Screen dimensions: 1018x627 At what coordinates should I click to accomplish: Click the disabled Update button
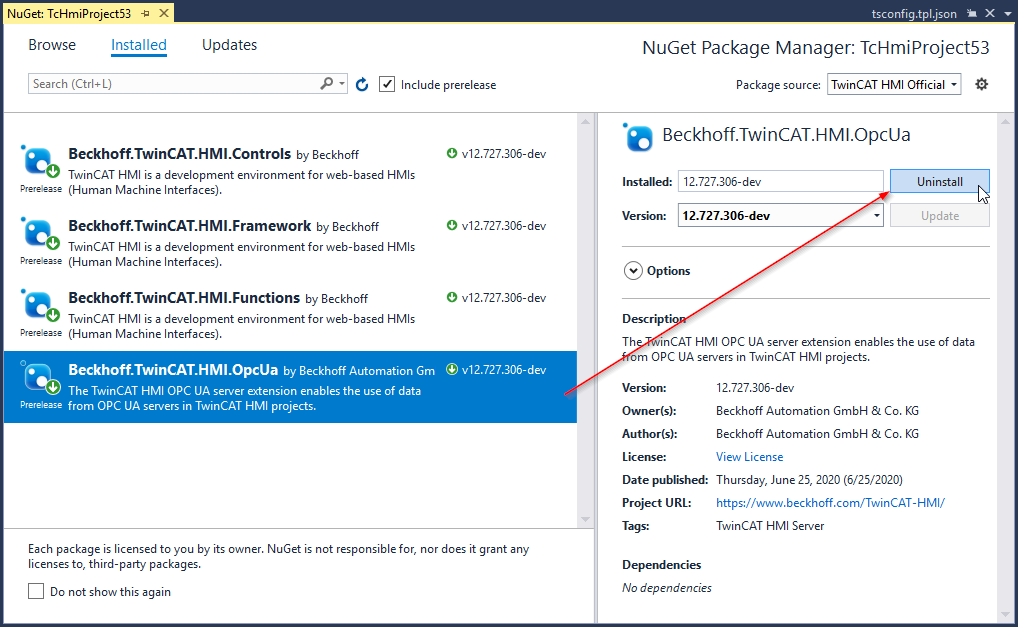point(939,215)
